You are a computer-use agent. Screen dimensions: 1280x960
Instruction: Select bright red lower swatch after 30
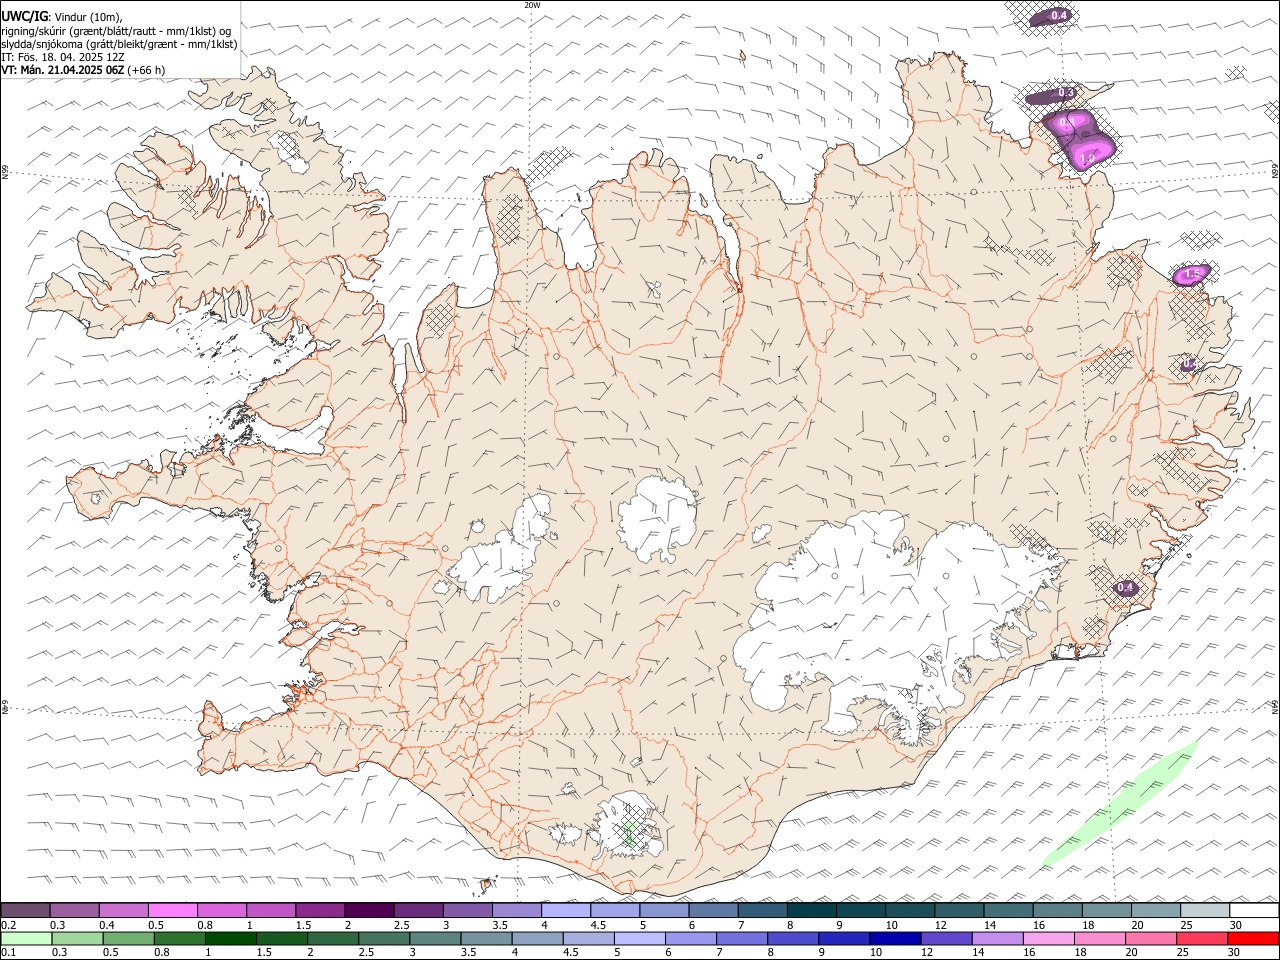pos(1253,938)
